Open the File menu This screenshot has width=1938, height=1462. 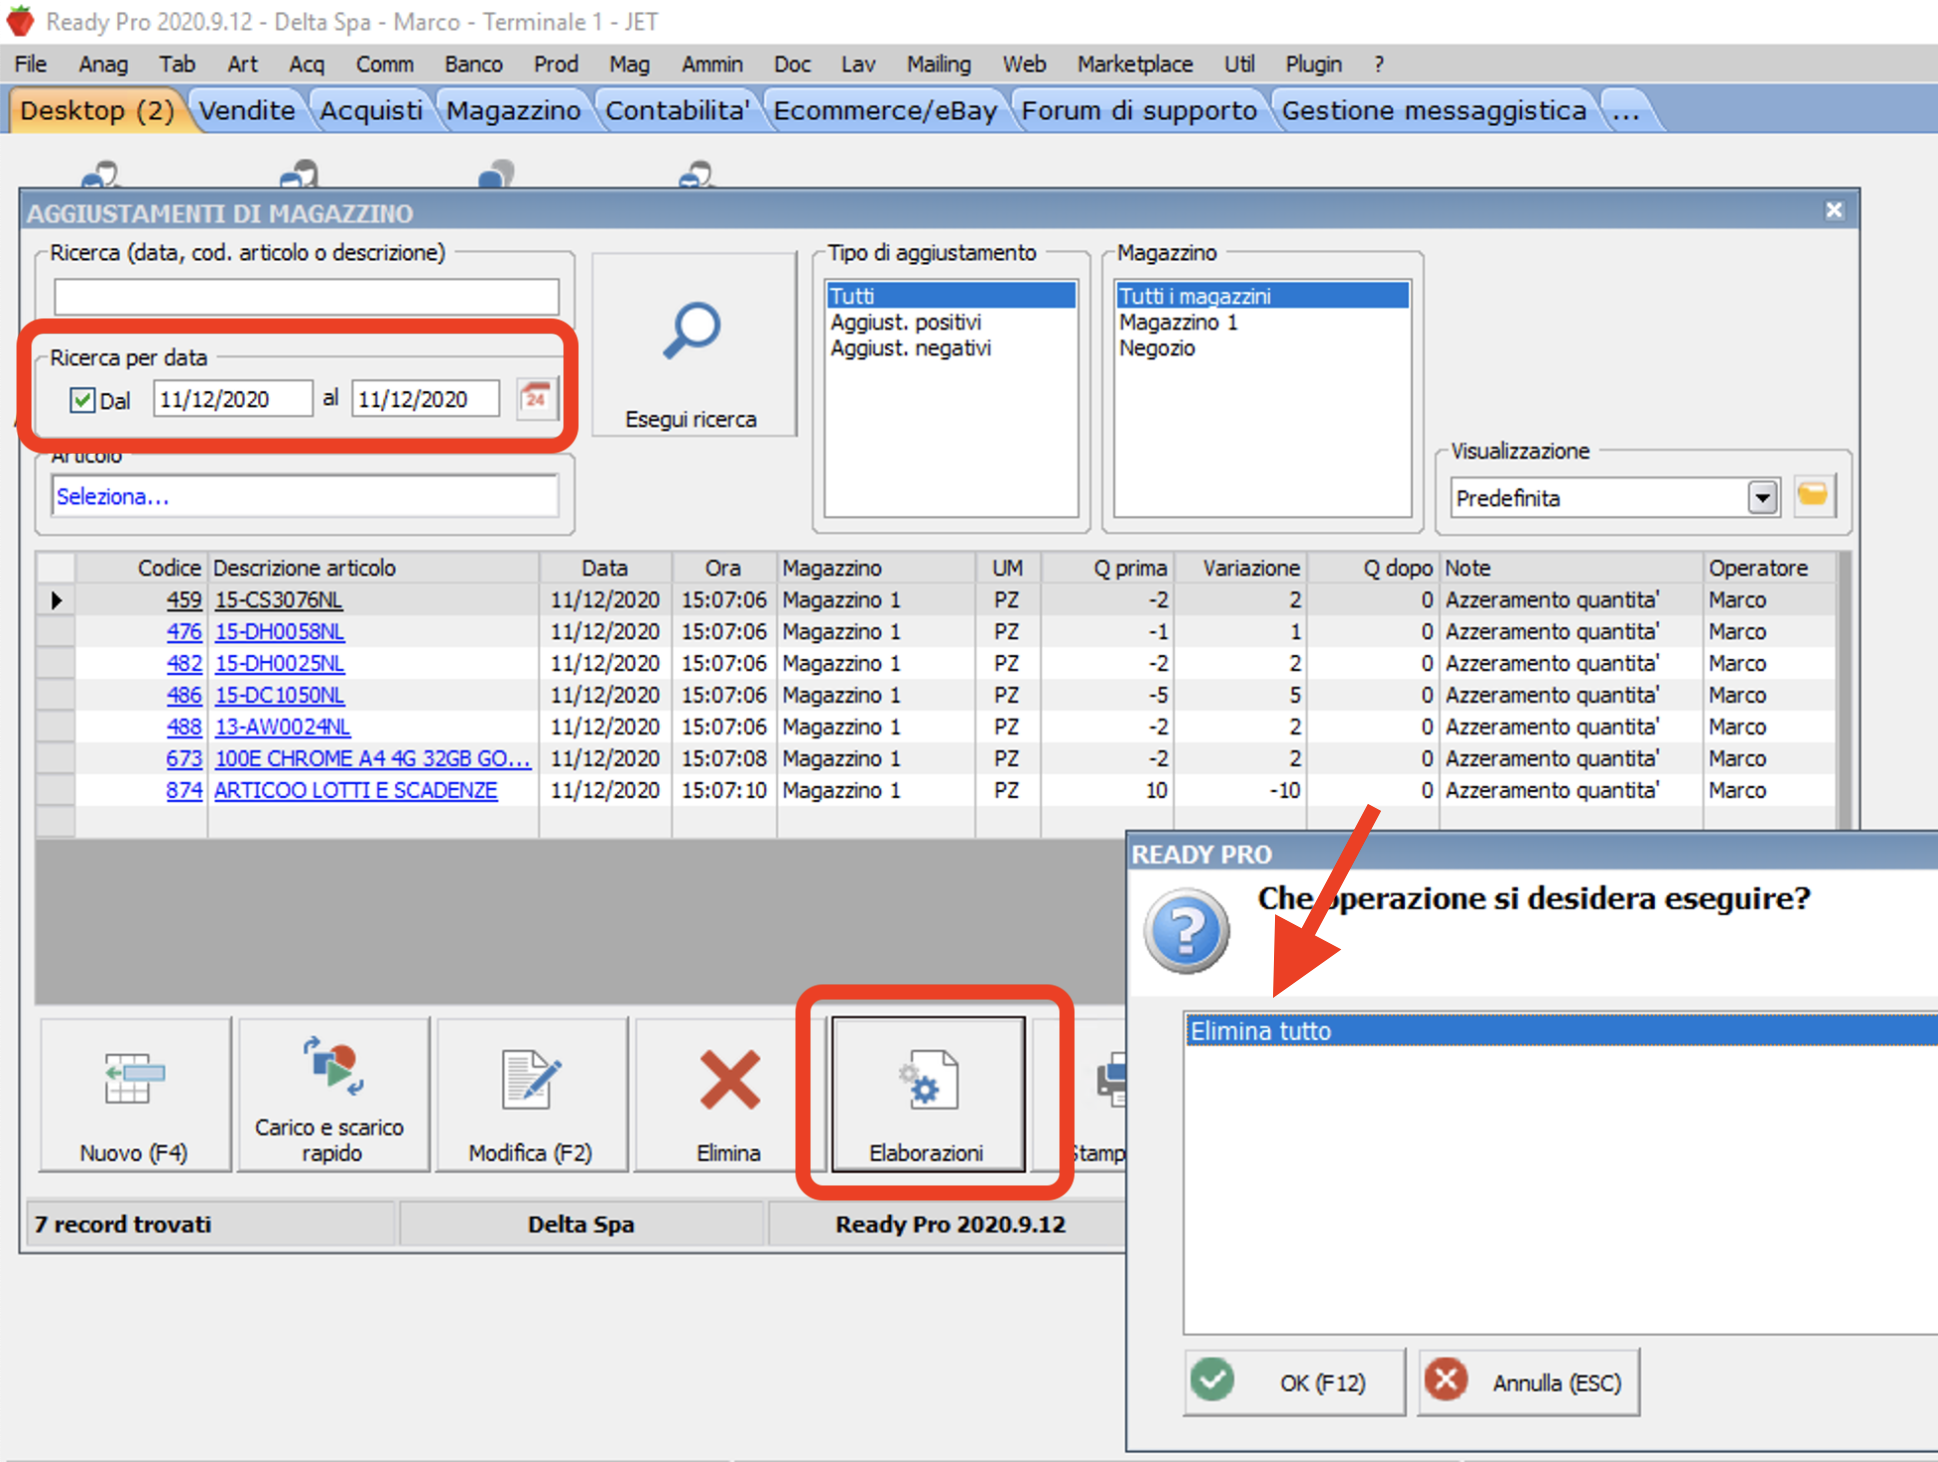pos(31,64)
